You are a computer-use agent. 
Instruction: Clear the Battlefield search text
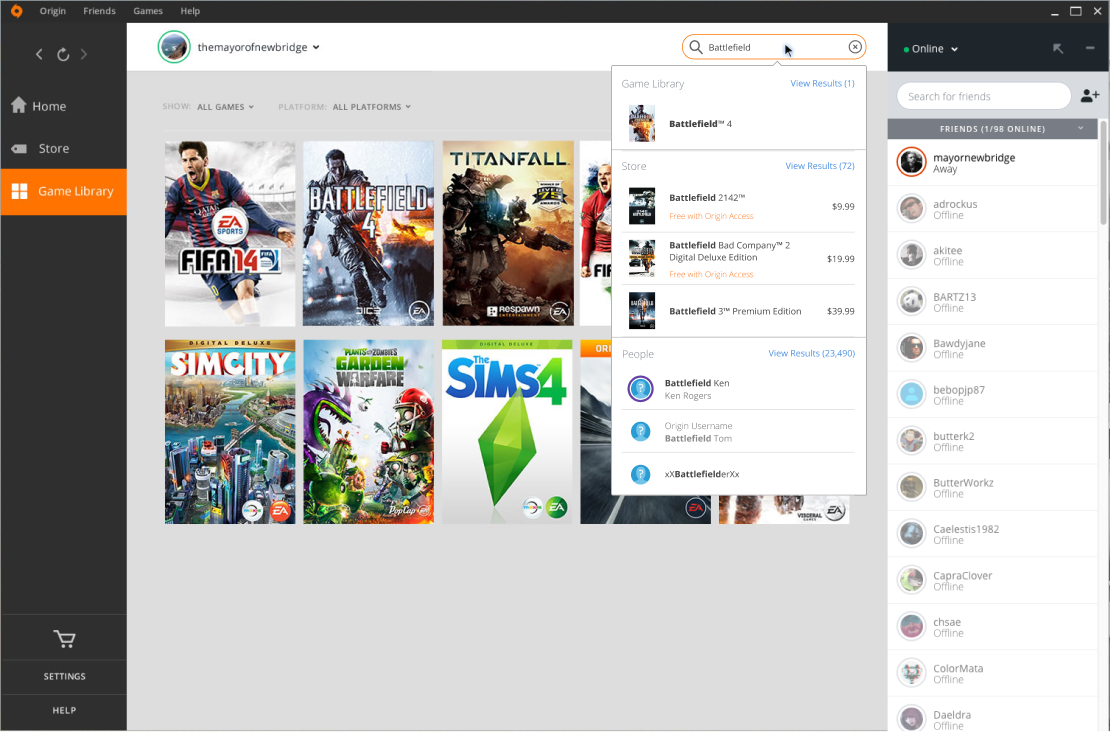click(855, 47)
